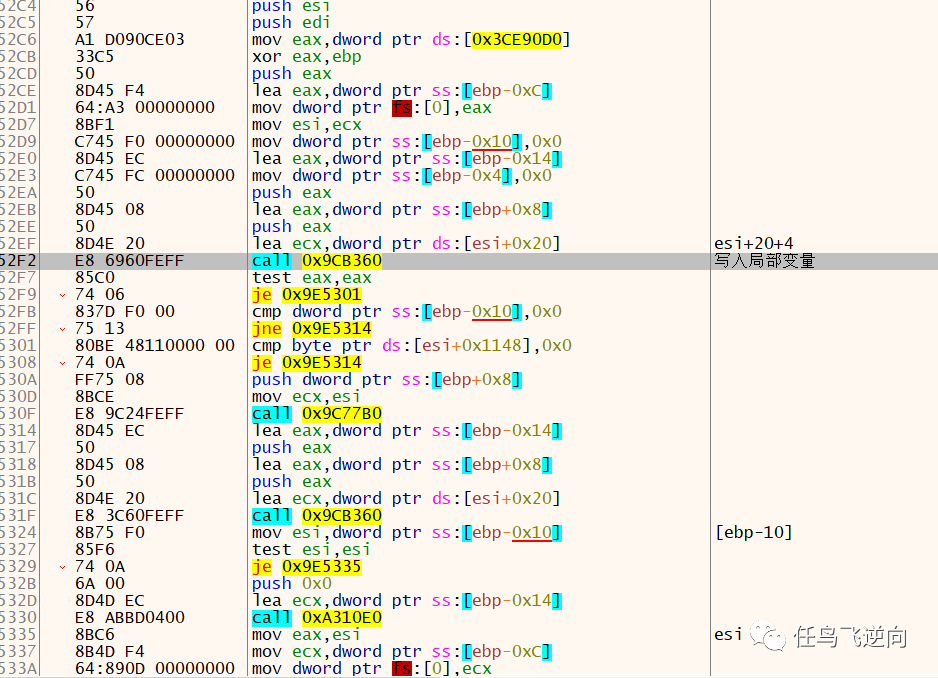The width and height of the screenshot is (938, 678).
Task: Select the comment [ebp-10]
Action: [x=754, y=533]
